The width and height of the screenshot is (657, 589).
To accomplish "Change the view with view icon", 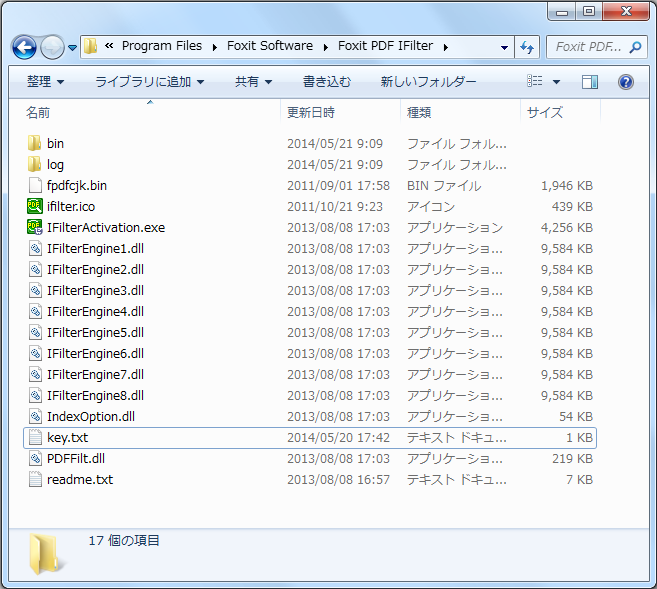I will [535, 81].
